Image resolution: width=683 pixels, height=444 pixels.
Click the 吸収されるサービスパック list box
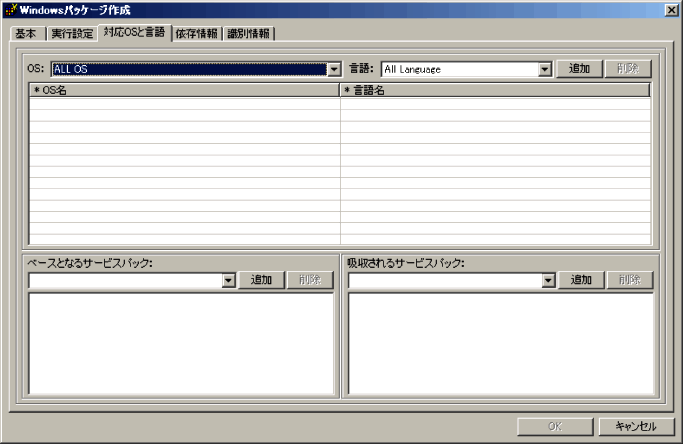coord(501,344)
